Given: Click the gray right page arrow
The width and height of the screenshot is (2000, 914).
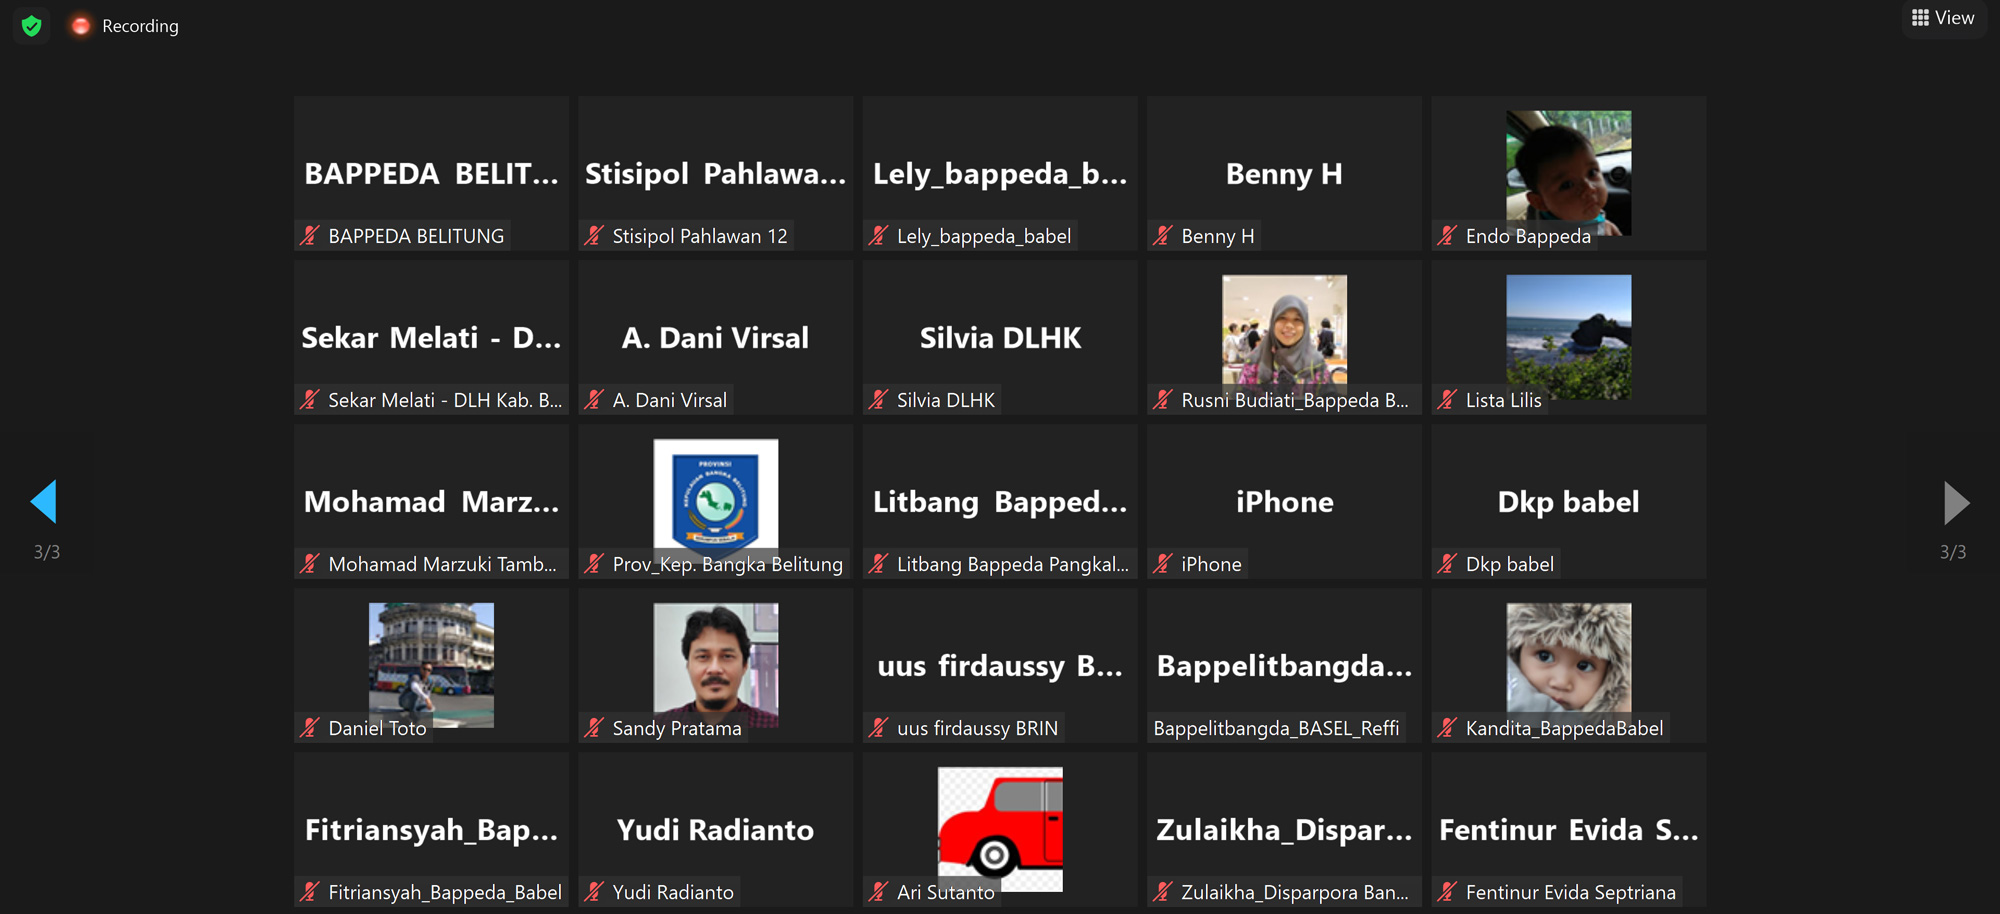Looking at the screenshot, I should point(1956,502).
